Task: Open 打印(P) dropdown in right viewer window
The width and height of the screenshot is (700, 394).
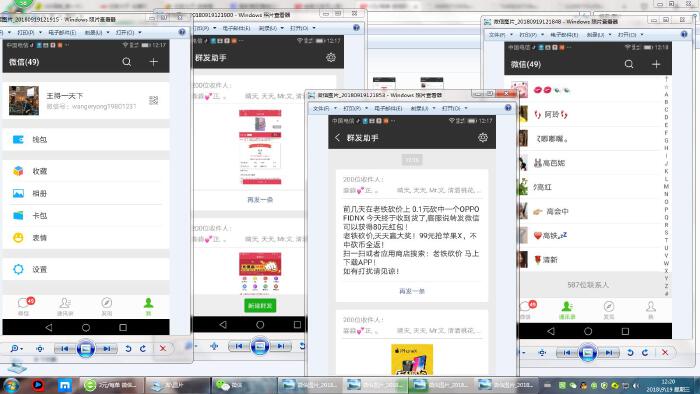Action: (531, 35)
